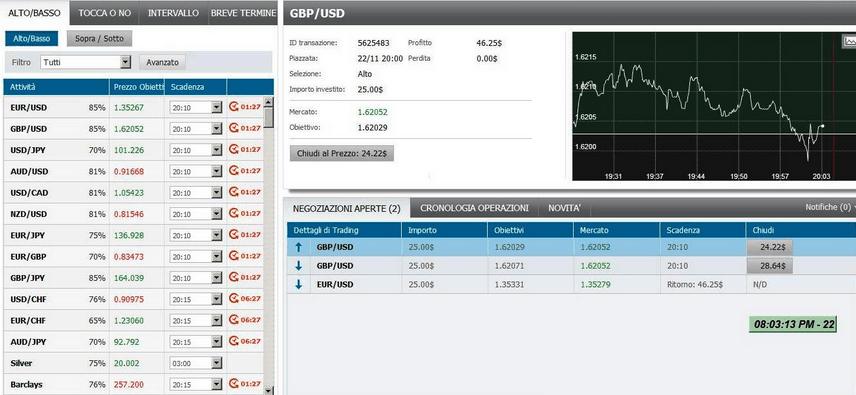
Task: Switch to Sopra / Sotto mode
Action: [x=99, y=39]
